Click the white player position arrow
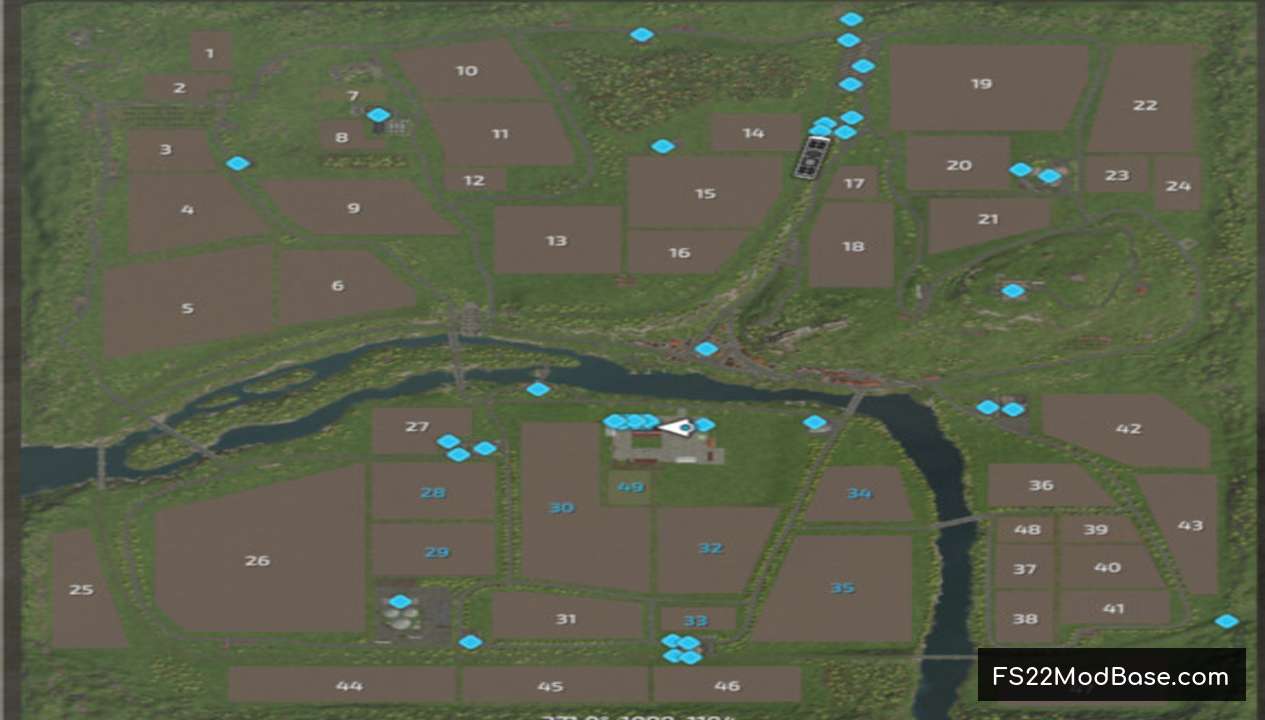 coord(676,427)
